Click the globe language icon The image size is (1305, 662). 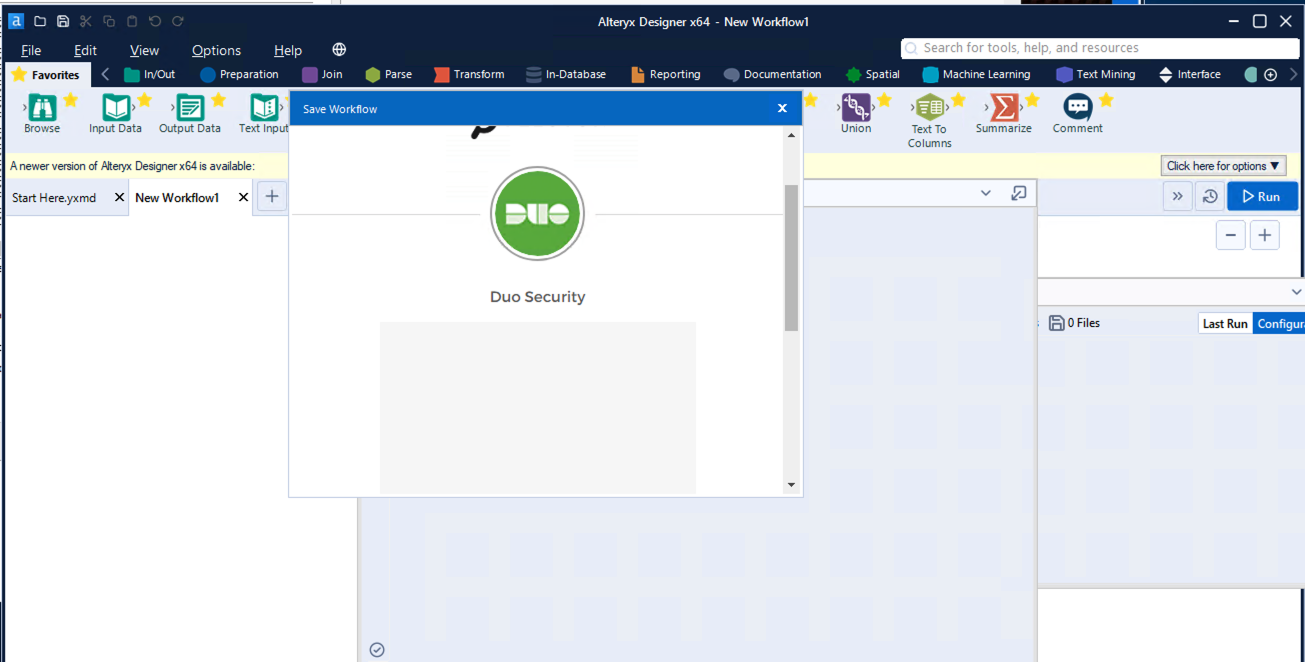pos(339,50)
